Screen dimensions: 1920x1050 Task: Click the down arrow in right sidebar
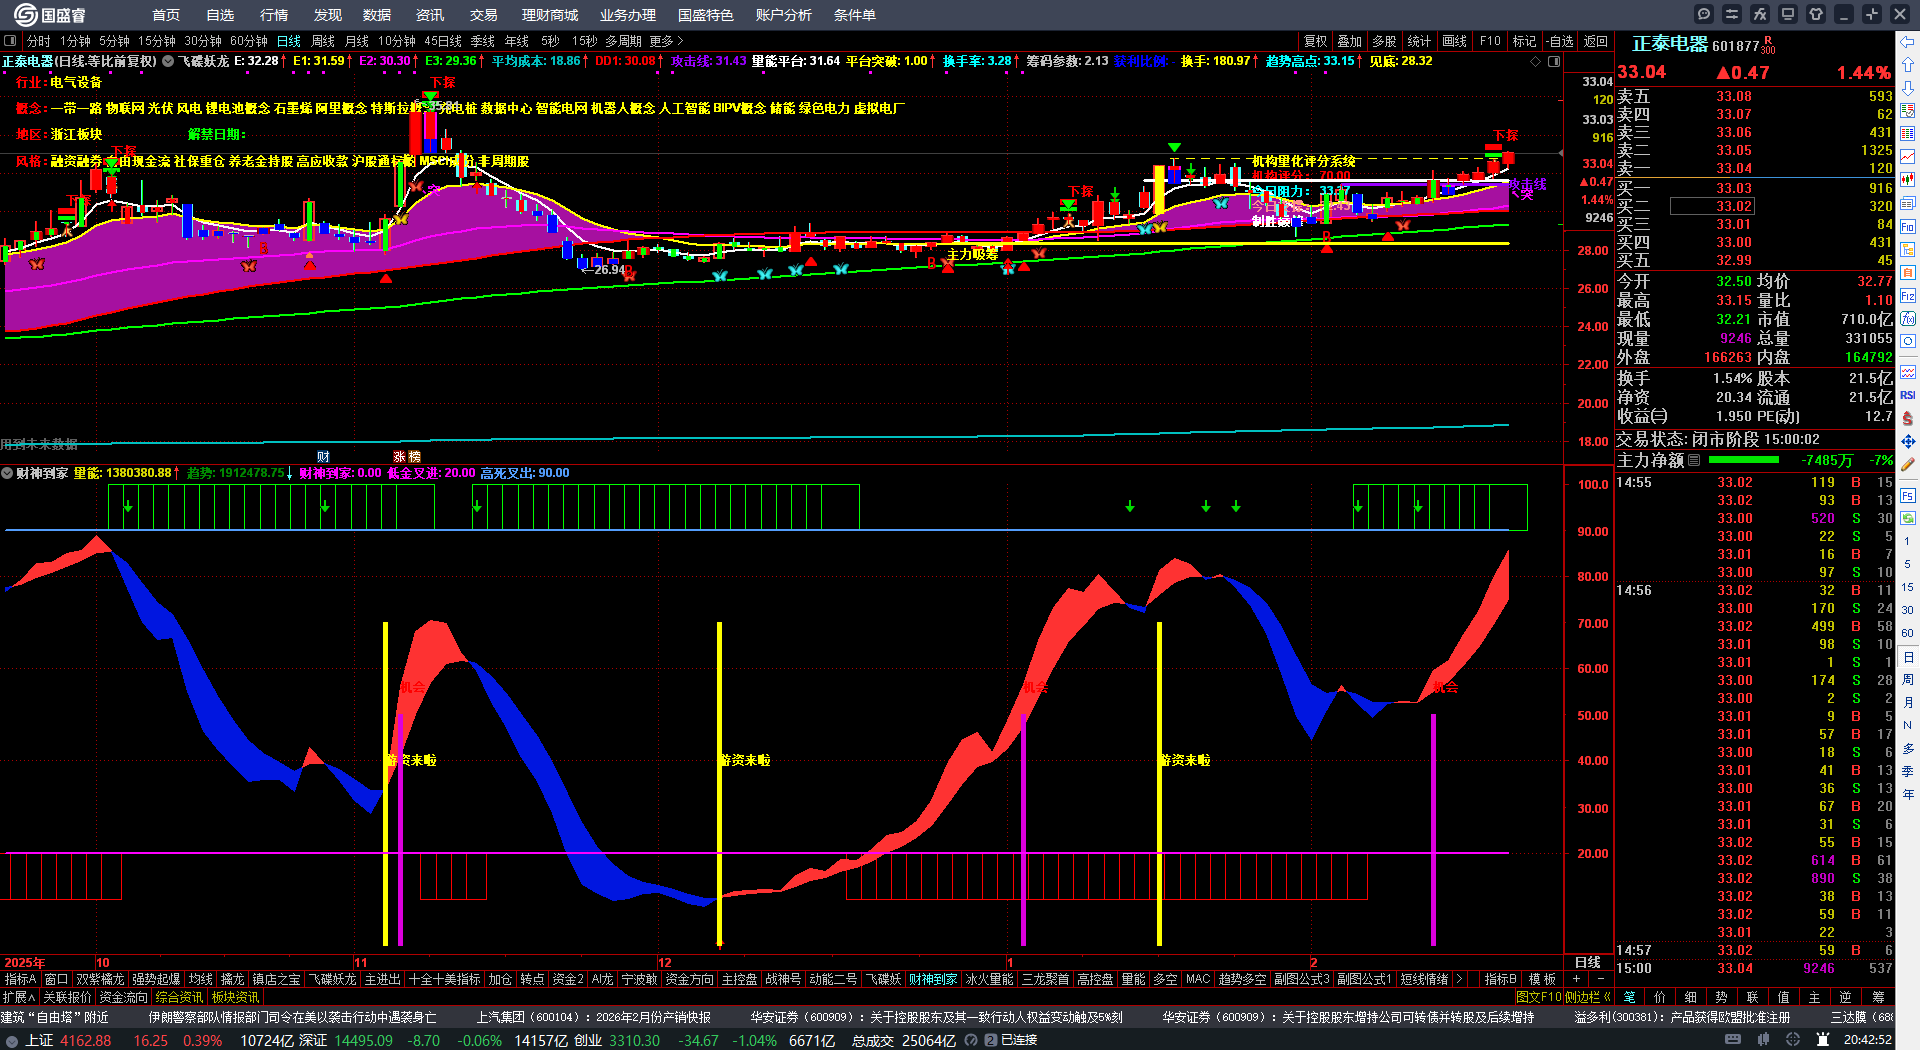pos(1908,87)
